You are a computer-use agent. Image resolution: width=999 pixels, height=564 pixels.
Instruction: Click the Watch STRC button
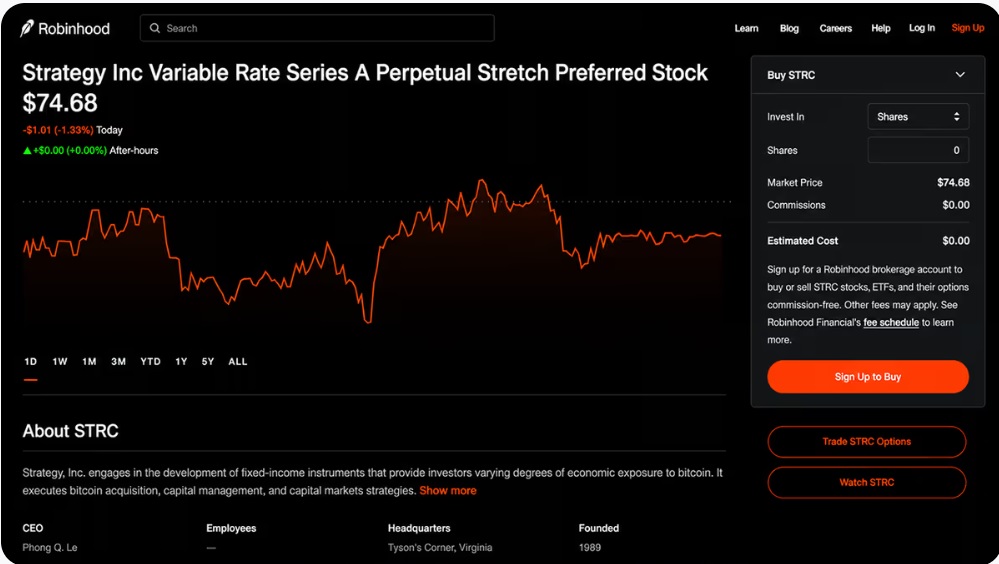pyautogui.click(x=866, y=482)
